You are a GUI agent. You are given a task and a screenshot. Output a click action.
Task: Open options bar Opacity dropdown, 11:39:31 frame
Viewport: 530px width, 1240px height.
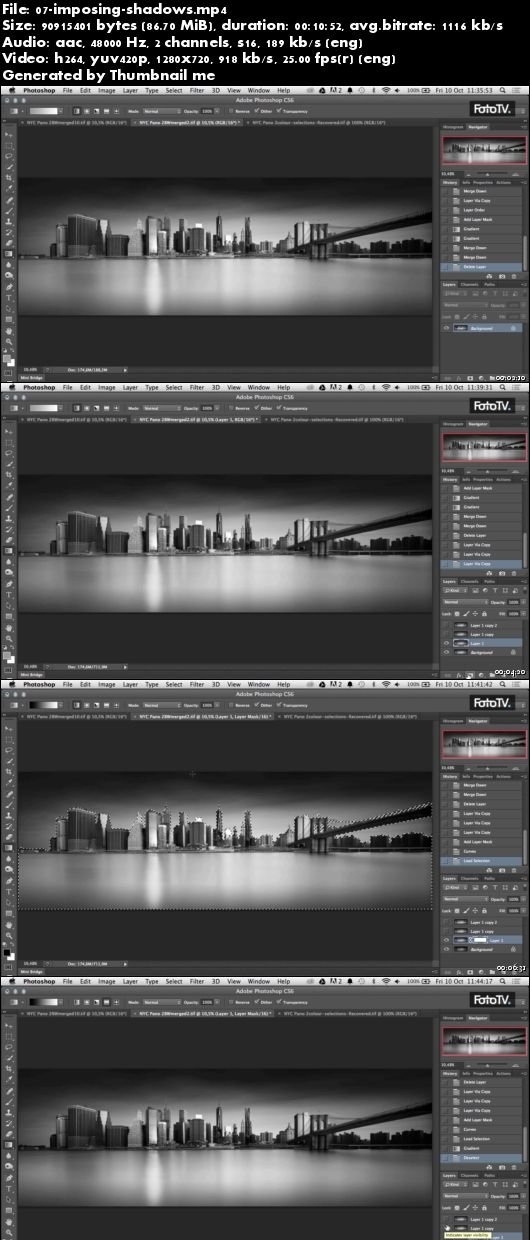pos(218,408)
